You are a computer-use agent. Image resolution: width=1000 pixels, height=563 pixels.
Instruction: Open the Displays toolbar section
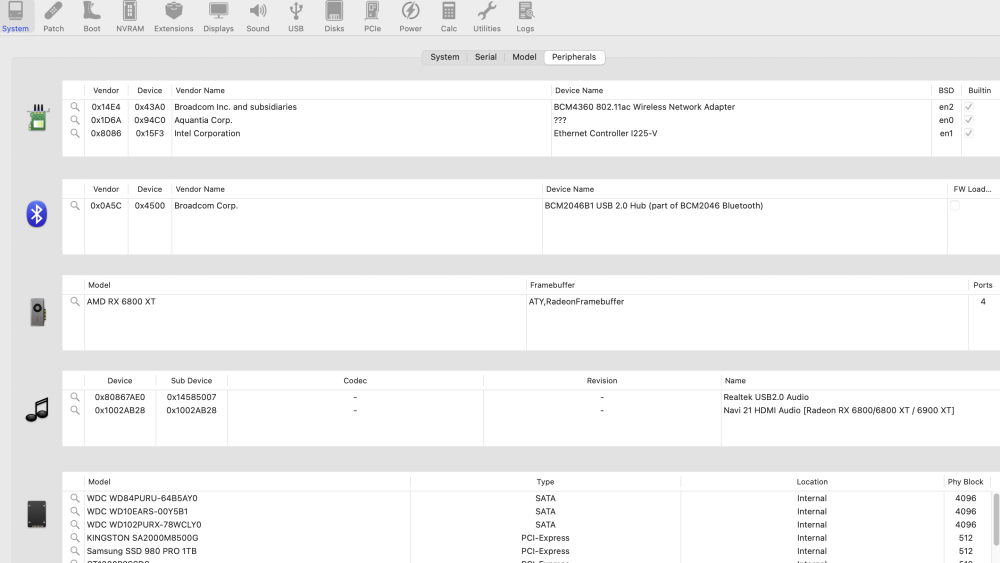click(x=219, y=17)
